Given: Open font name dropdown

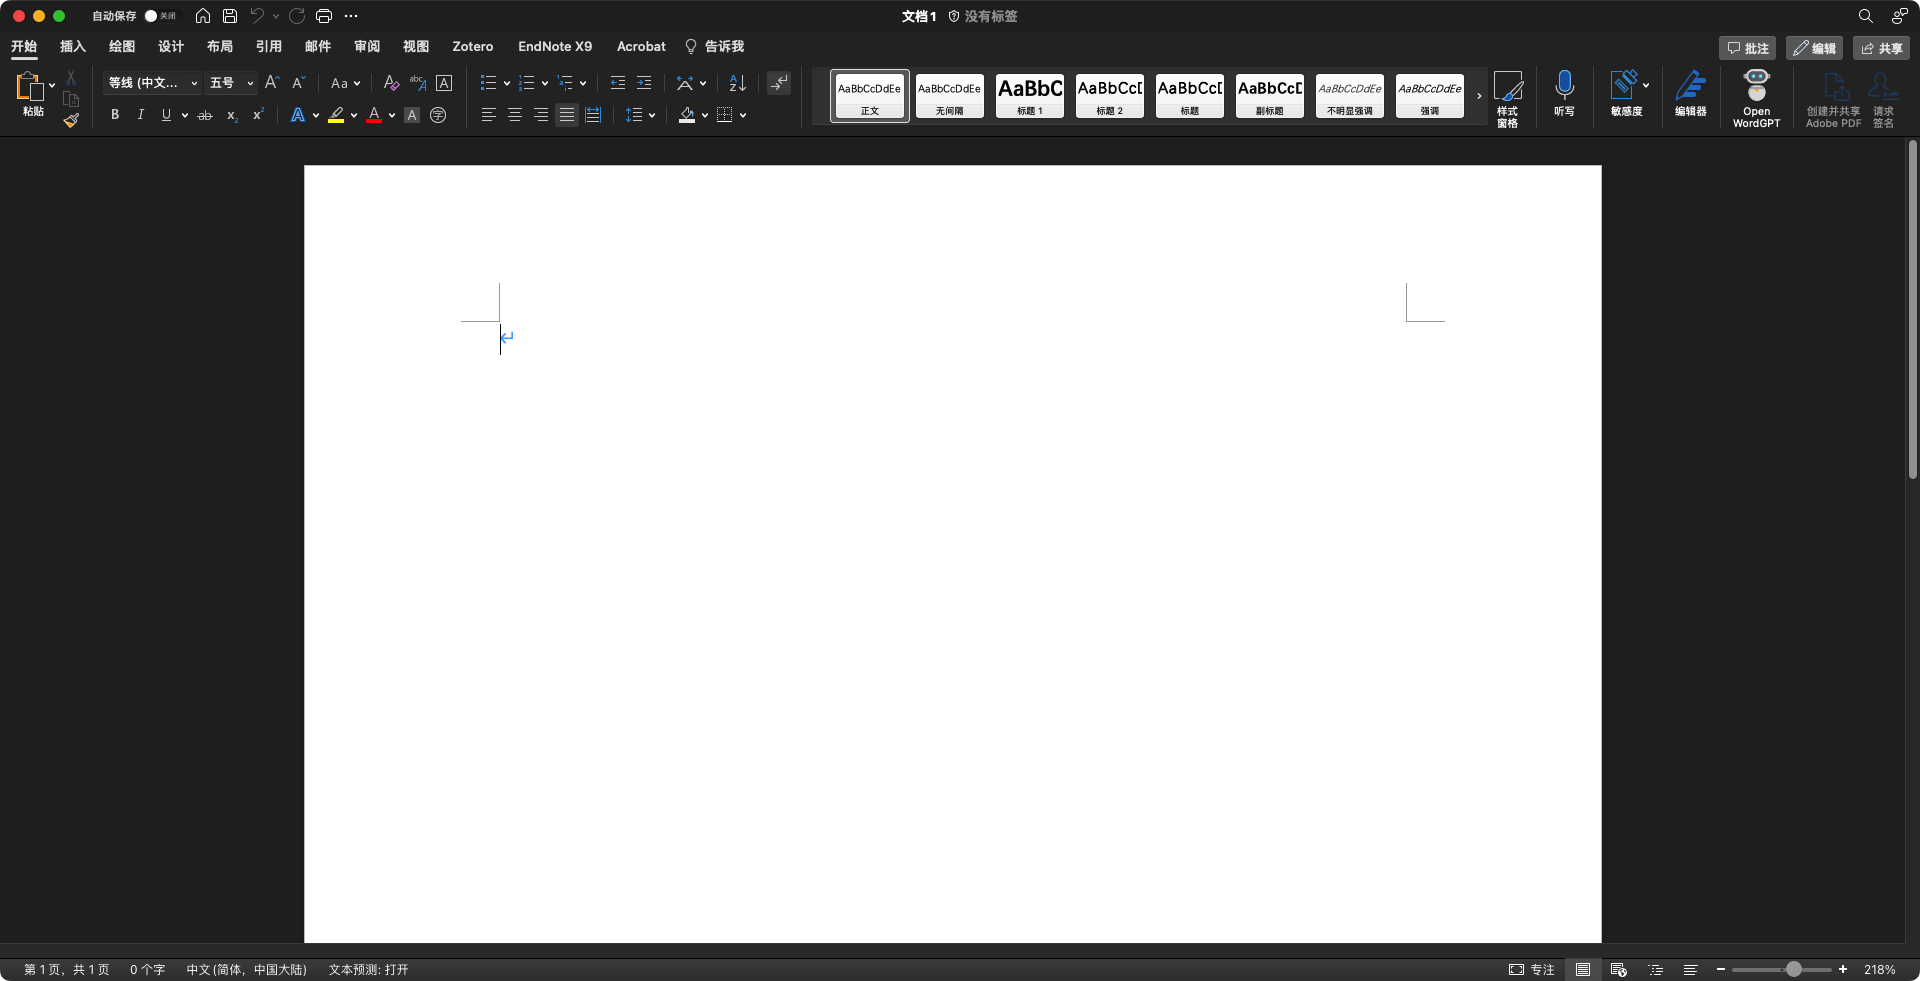Looking at the screenshot, I should click(194, 84).
